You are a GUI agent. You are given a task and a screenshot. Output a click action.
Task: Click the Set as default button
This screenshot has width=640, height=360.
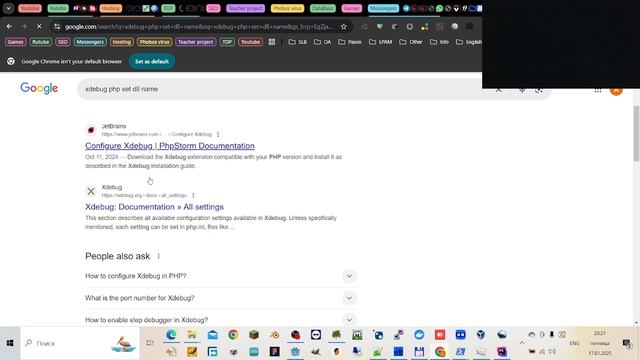tap(152, 62)
